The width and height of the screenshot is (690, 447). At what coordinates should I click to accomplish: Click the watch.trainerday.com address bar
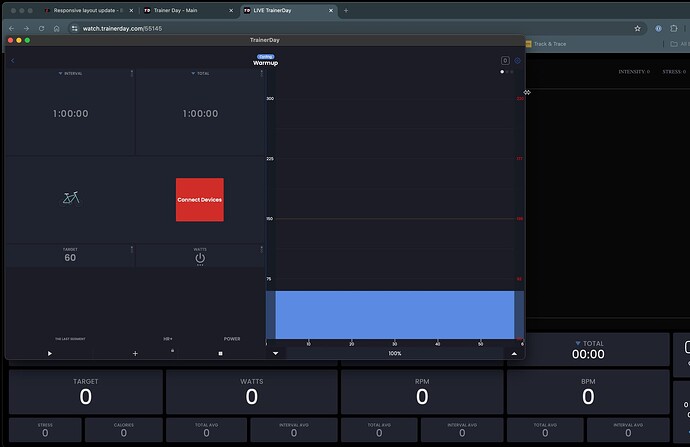click(357, 28)
